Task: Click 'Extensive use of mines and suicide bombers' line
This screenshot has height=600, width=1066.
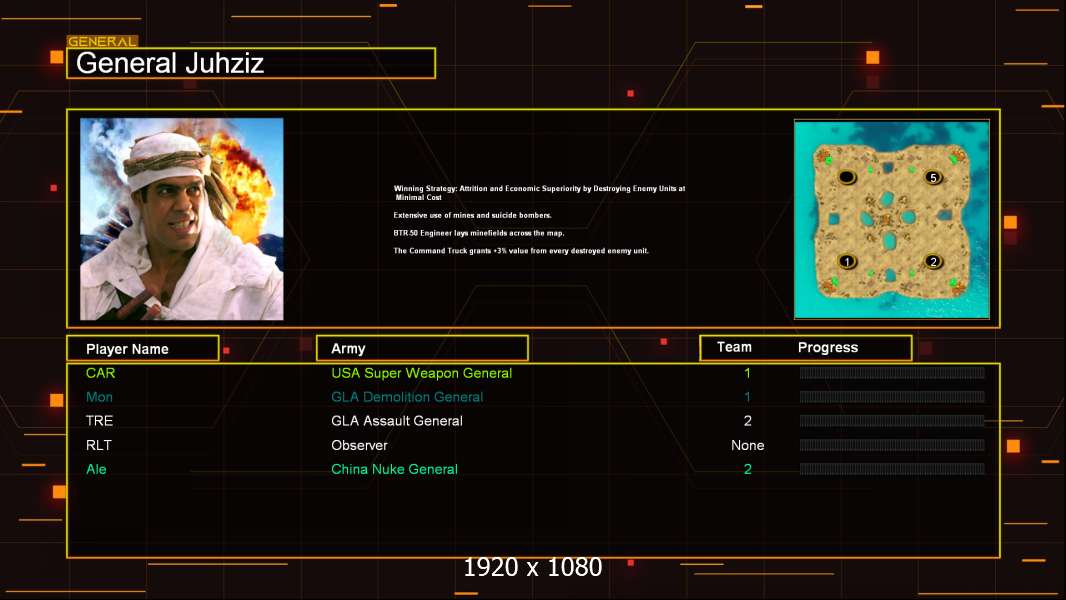Action: pyautogui.click(x=472, y=215)
